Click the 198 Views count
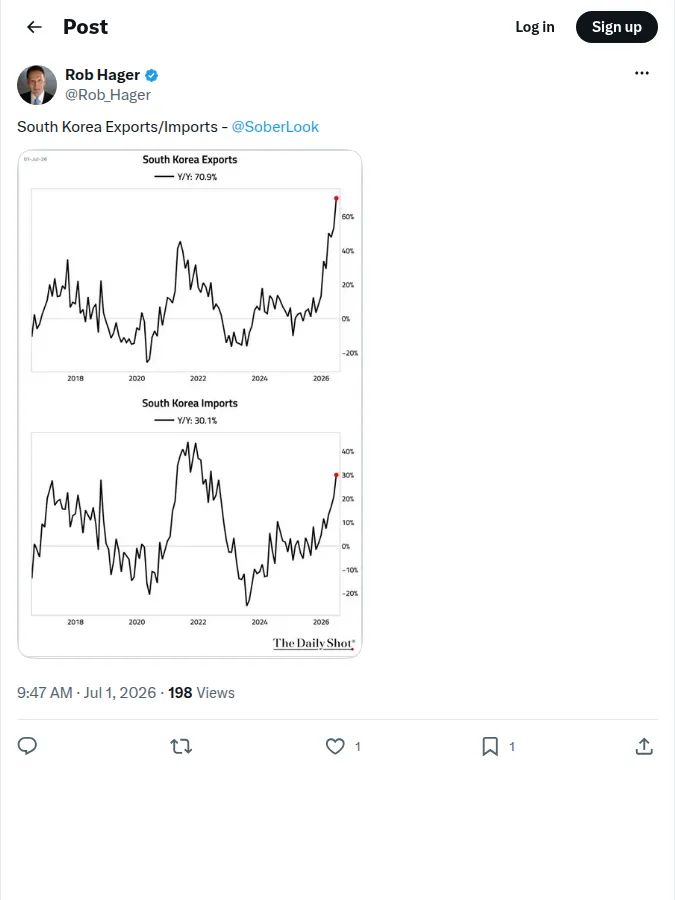Image resolution: width=675 pixels, height=900 pixels. tap(201, 693)
